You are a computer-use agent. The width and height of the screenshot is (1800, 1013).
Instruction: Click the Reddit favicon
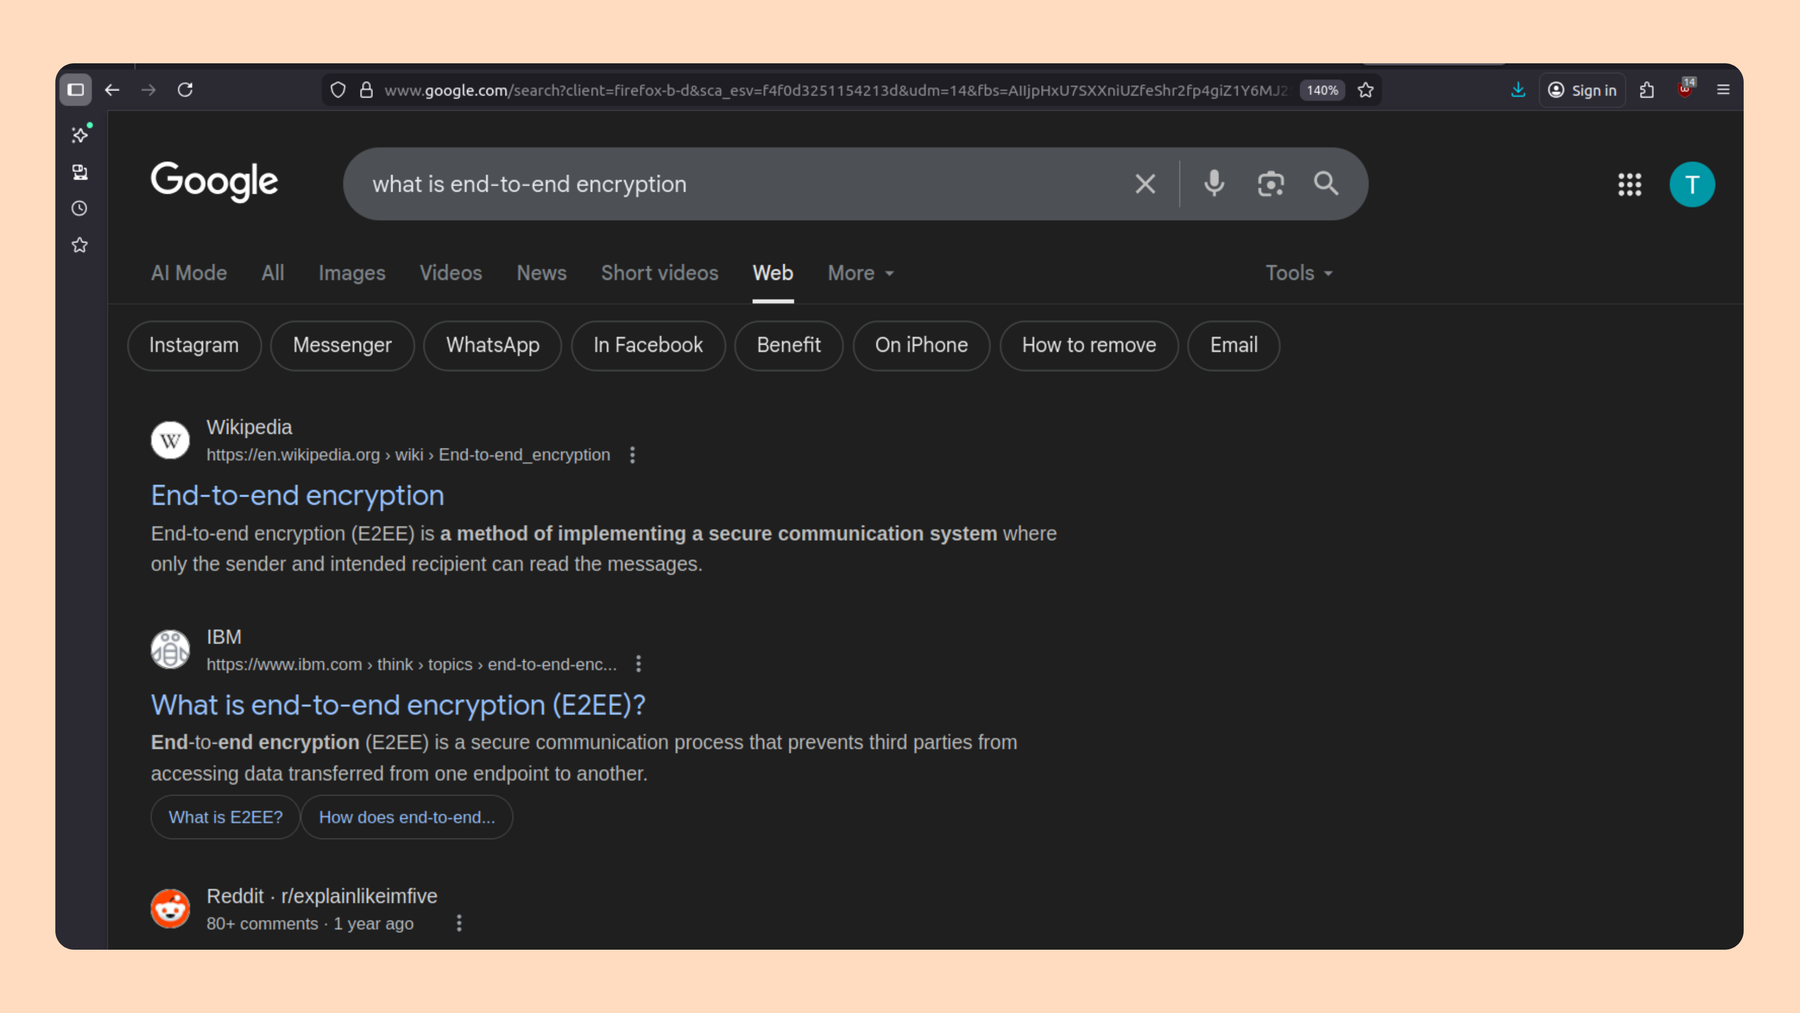[170, 908]
